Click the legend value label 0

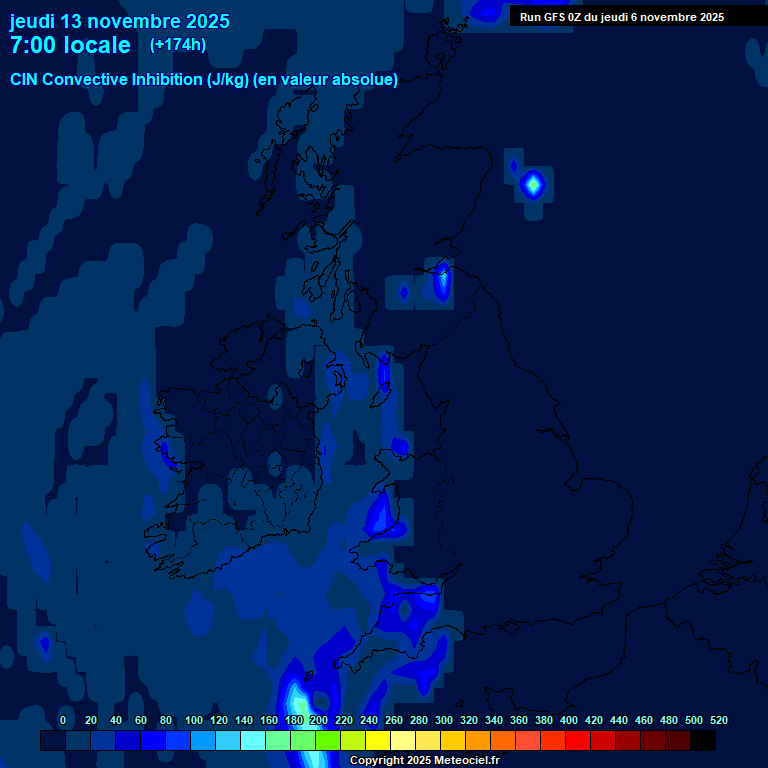63,720
